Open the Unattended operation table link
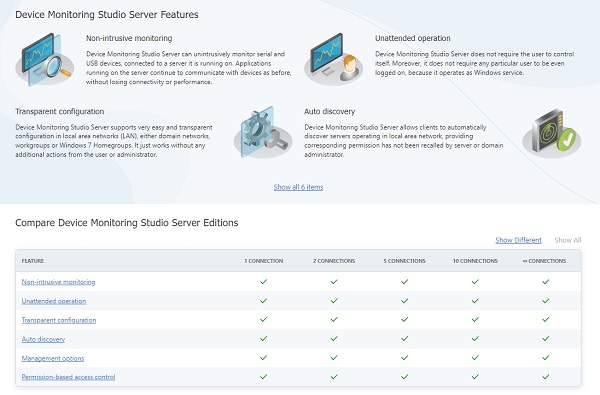This screenshot has width=600, height=395. pyautogui.click(x=54, y=301)
